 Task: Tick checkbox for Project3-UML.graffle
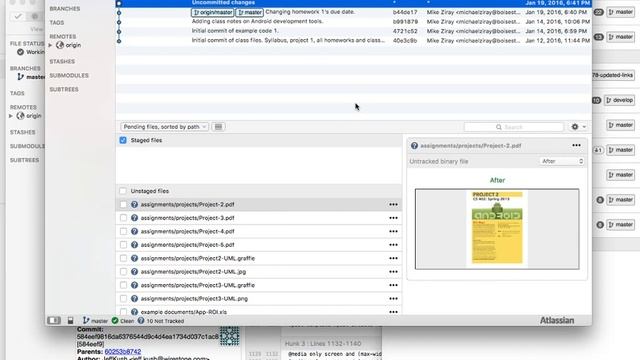123,285
